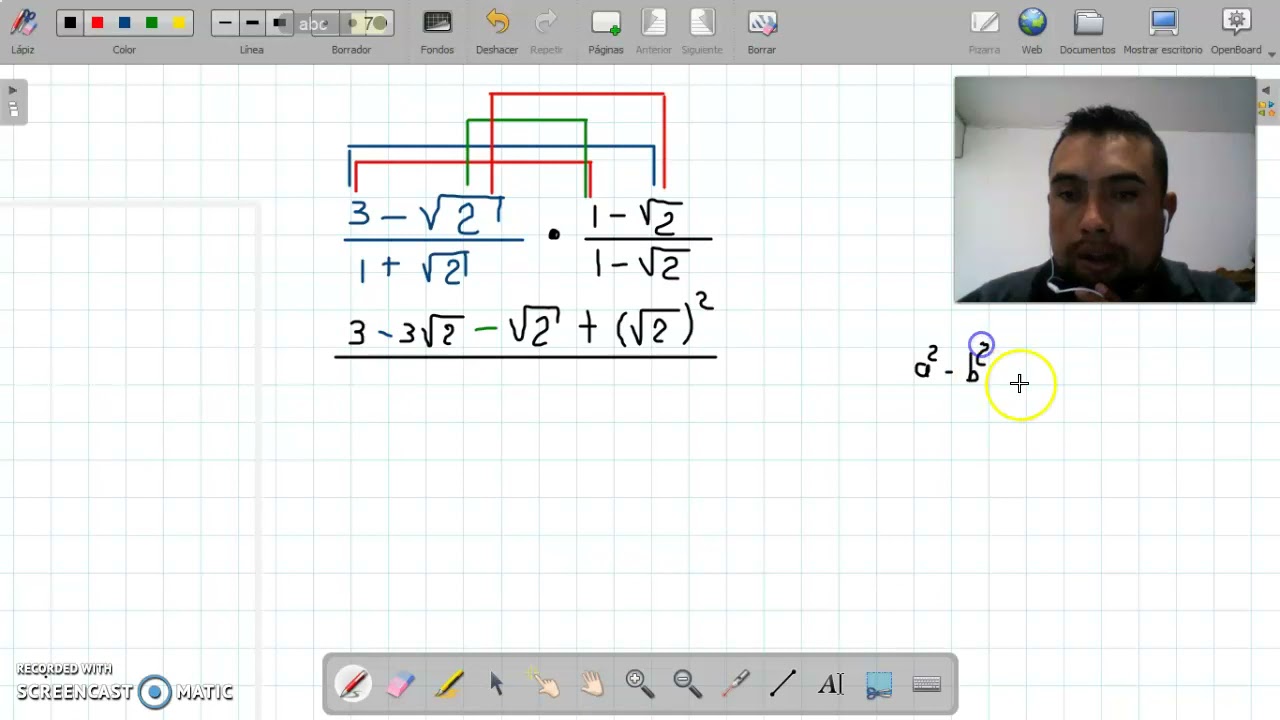Screen dimensions: 1280x720
Task: Click the zoom in magnifier
Action: [640, 684]
